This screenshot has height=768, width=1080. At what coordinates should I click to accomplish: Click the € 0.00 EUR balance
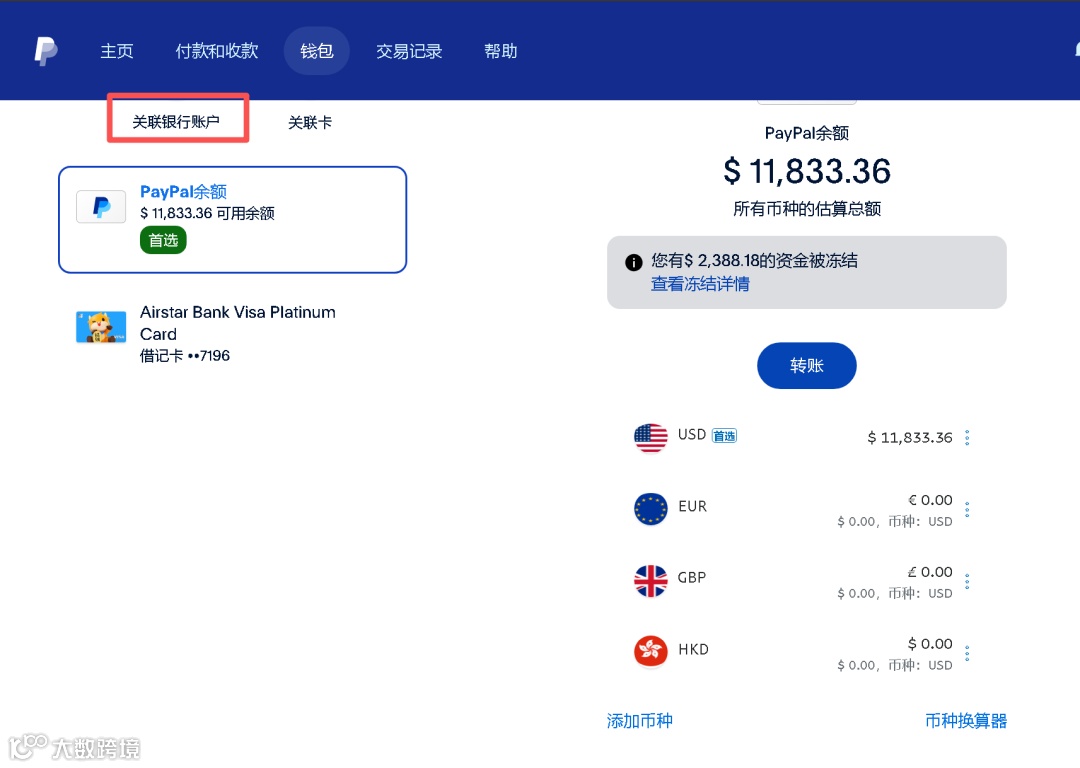[930, 500]
